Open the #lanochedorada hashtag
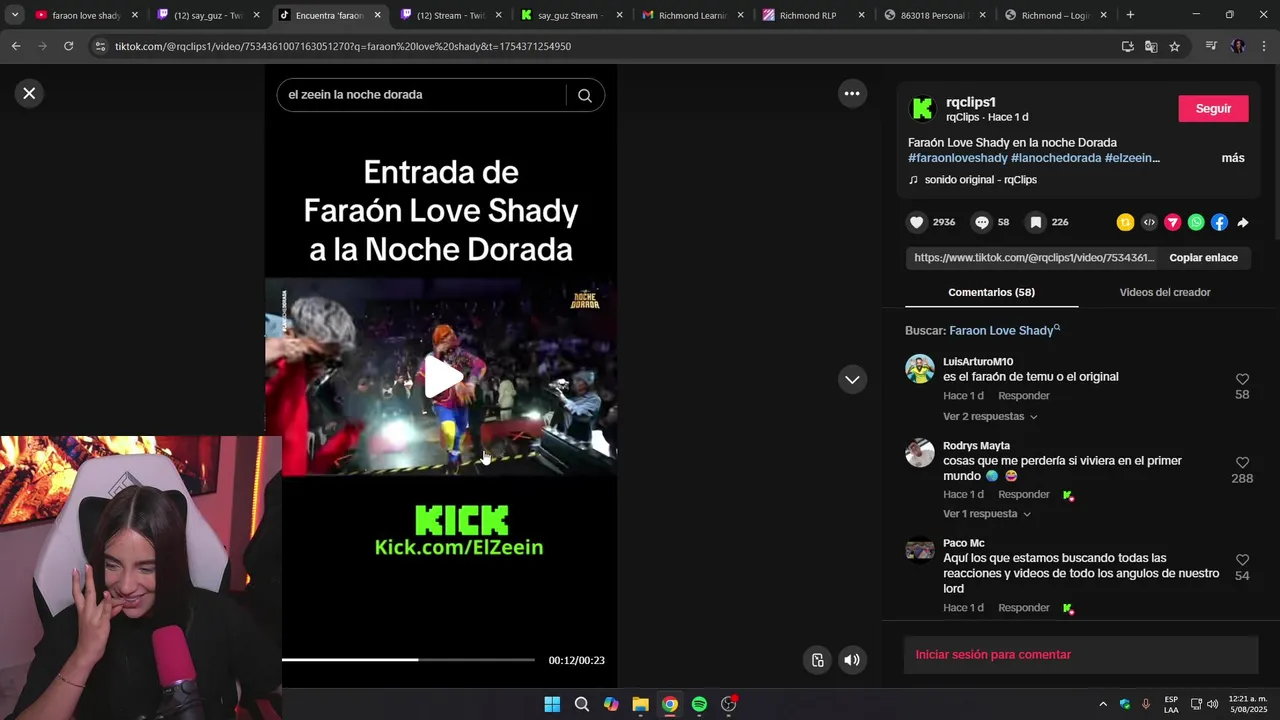Screen dimensions: 1280x720 (1056, 158)
